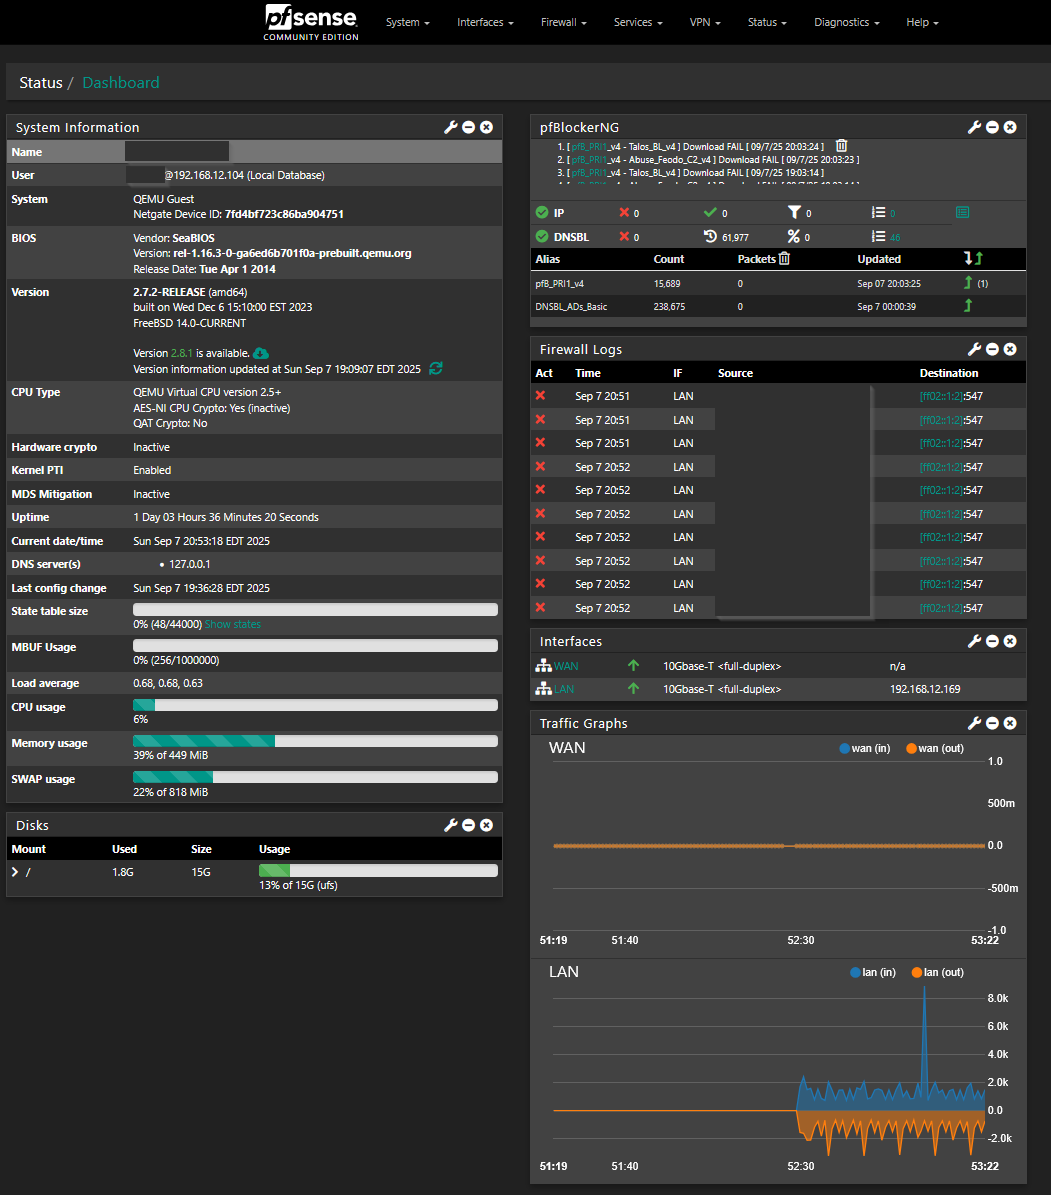The height and width of the screenshot is (1195, 1051).
Task: Click the Firewall Logs wrench icon
Action: (975, 349)
